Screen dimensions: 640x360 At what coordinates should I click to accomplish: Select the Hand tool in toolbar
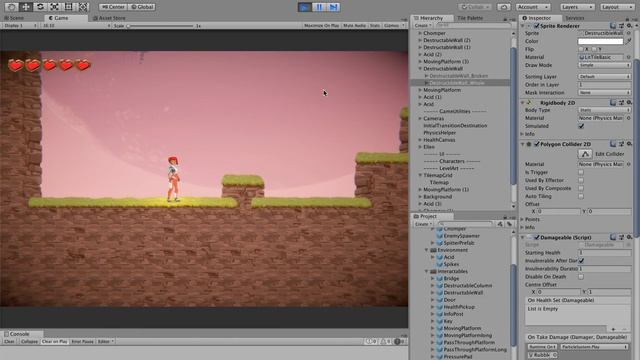click(x=11, y=7)
